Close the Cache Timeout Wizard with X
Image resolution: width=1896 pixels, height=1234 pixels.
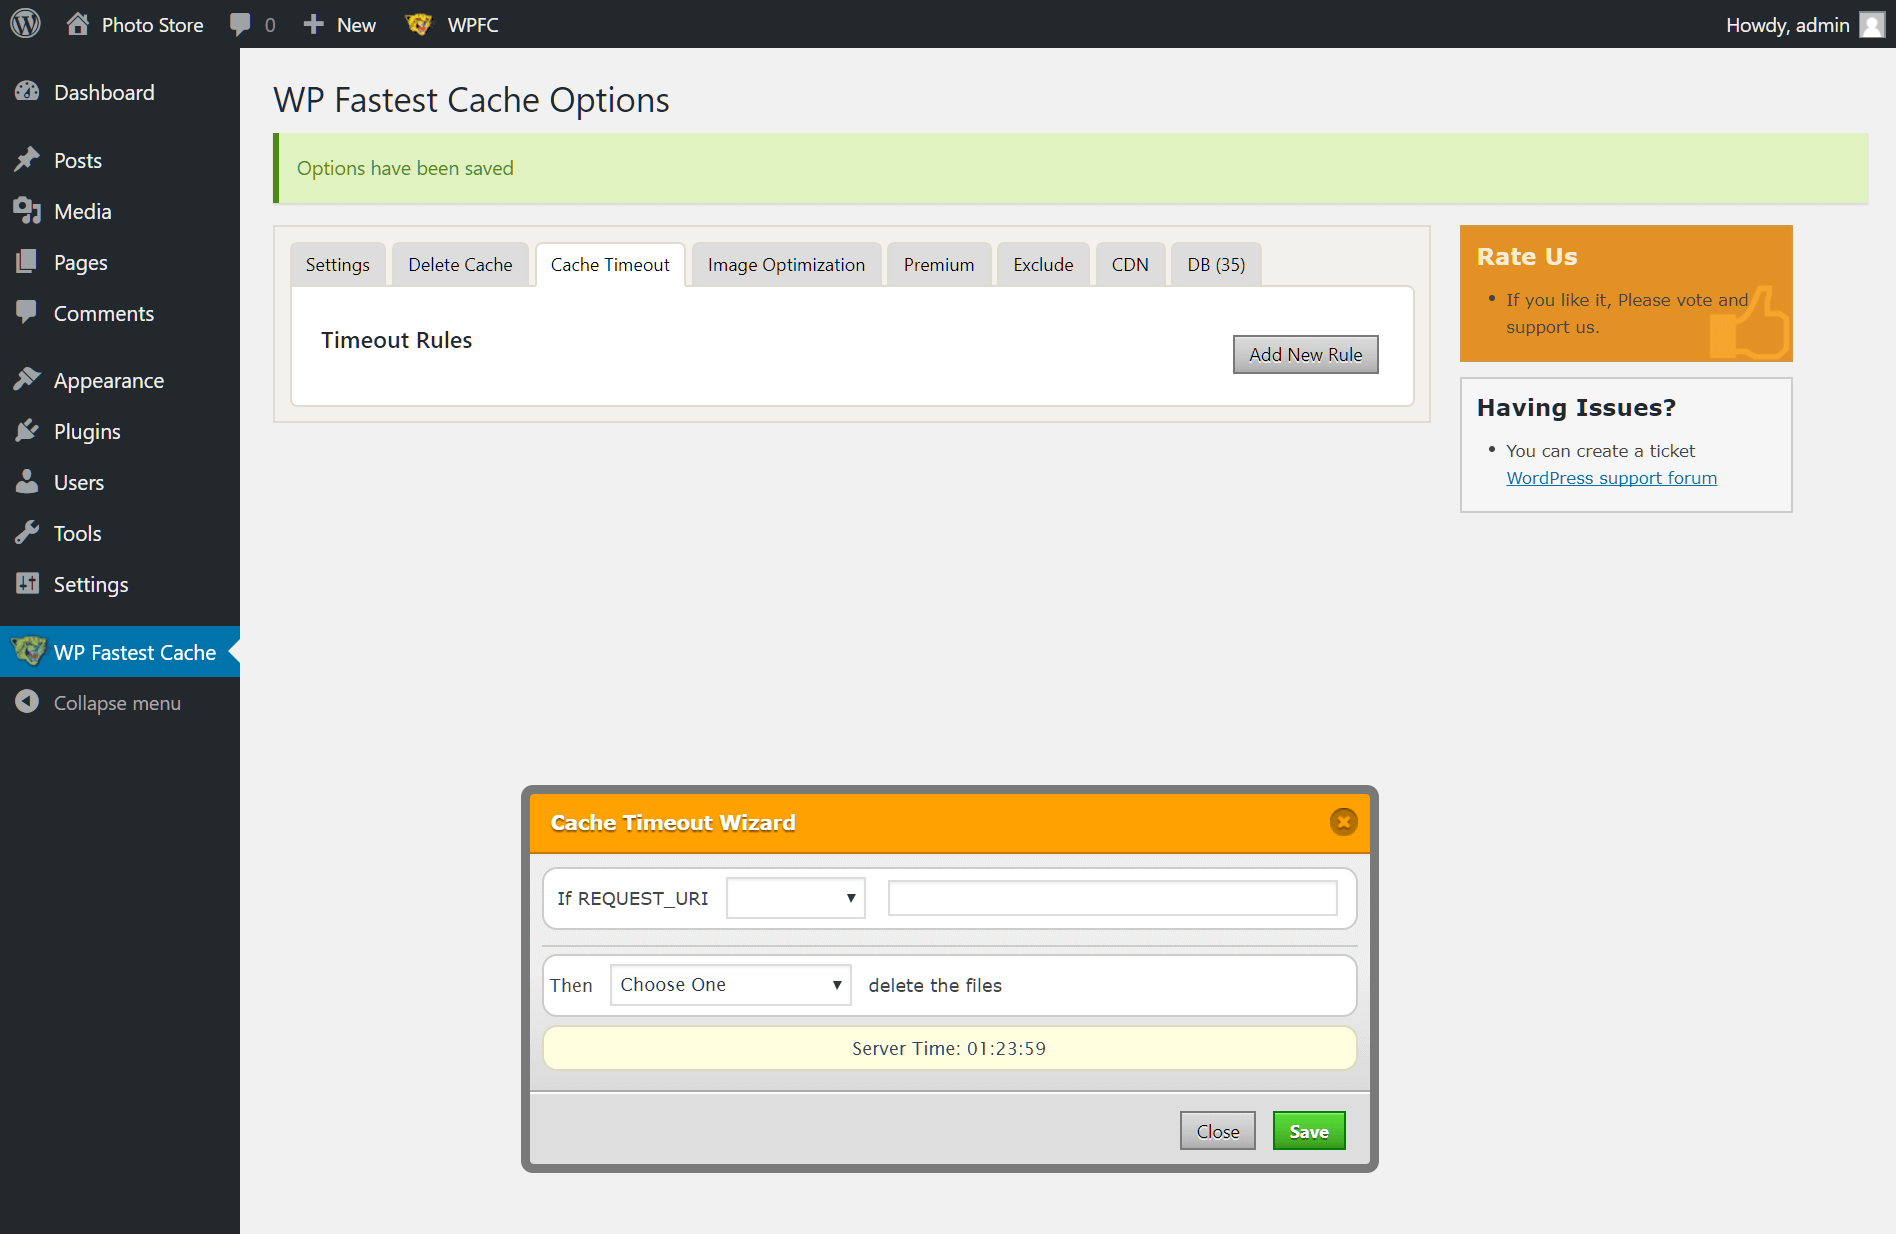coord(1343,822)
